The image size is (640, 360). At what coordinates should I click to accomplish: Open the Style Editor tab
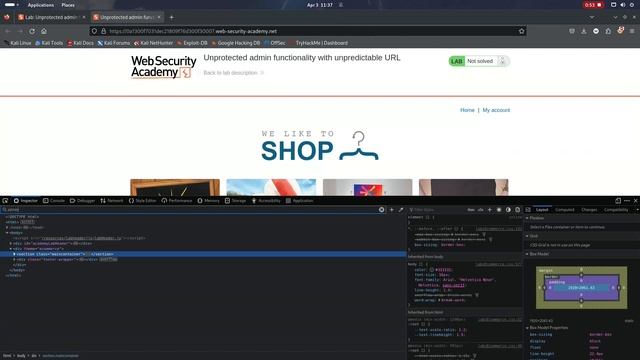click(142, 200)
